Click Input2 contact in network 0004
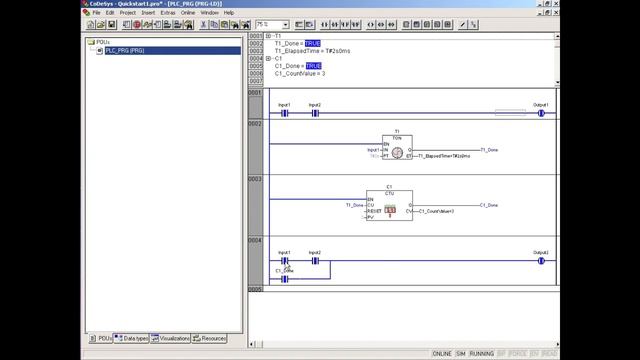The width and height of the screenshot is (640, 360). click(x=315, y=260)
